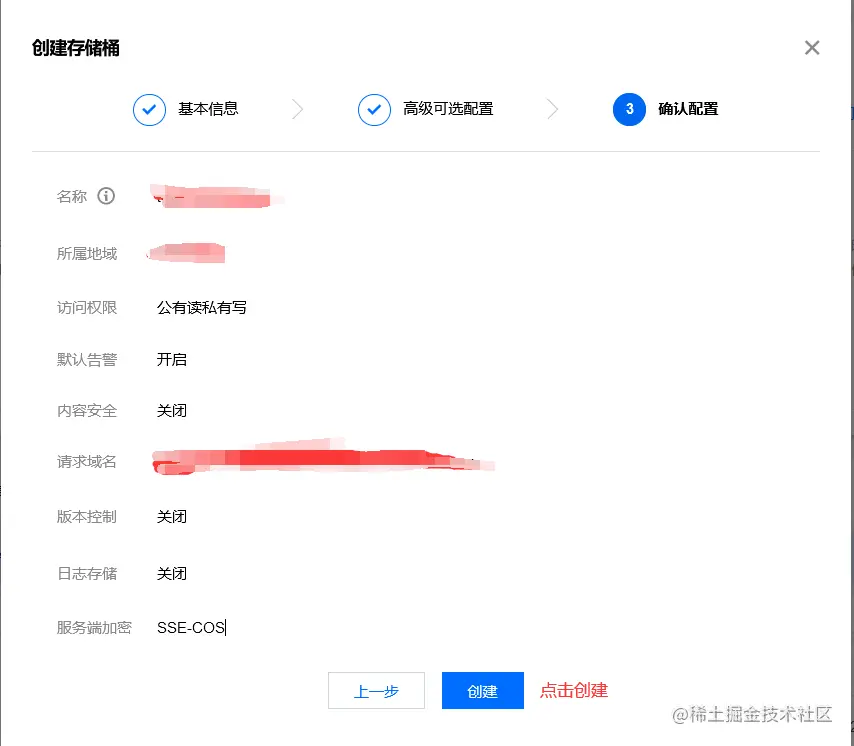Click the 开启 value for 默认告警
Image resolution: width=854 pixels, height=746 pixels.
[172, 359]
